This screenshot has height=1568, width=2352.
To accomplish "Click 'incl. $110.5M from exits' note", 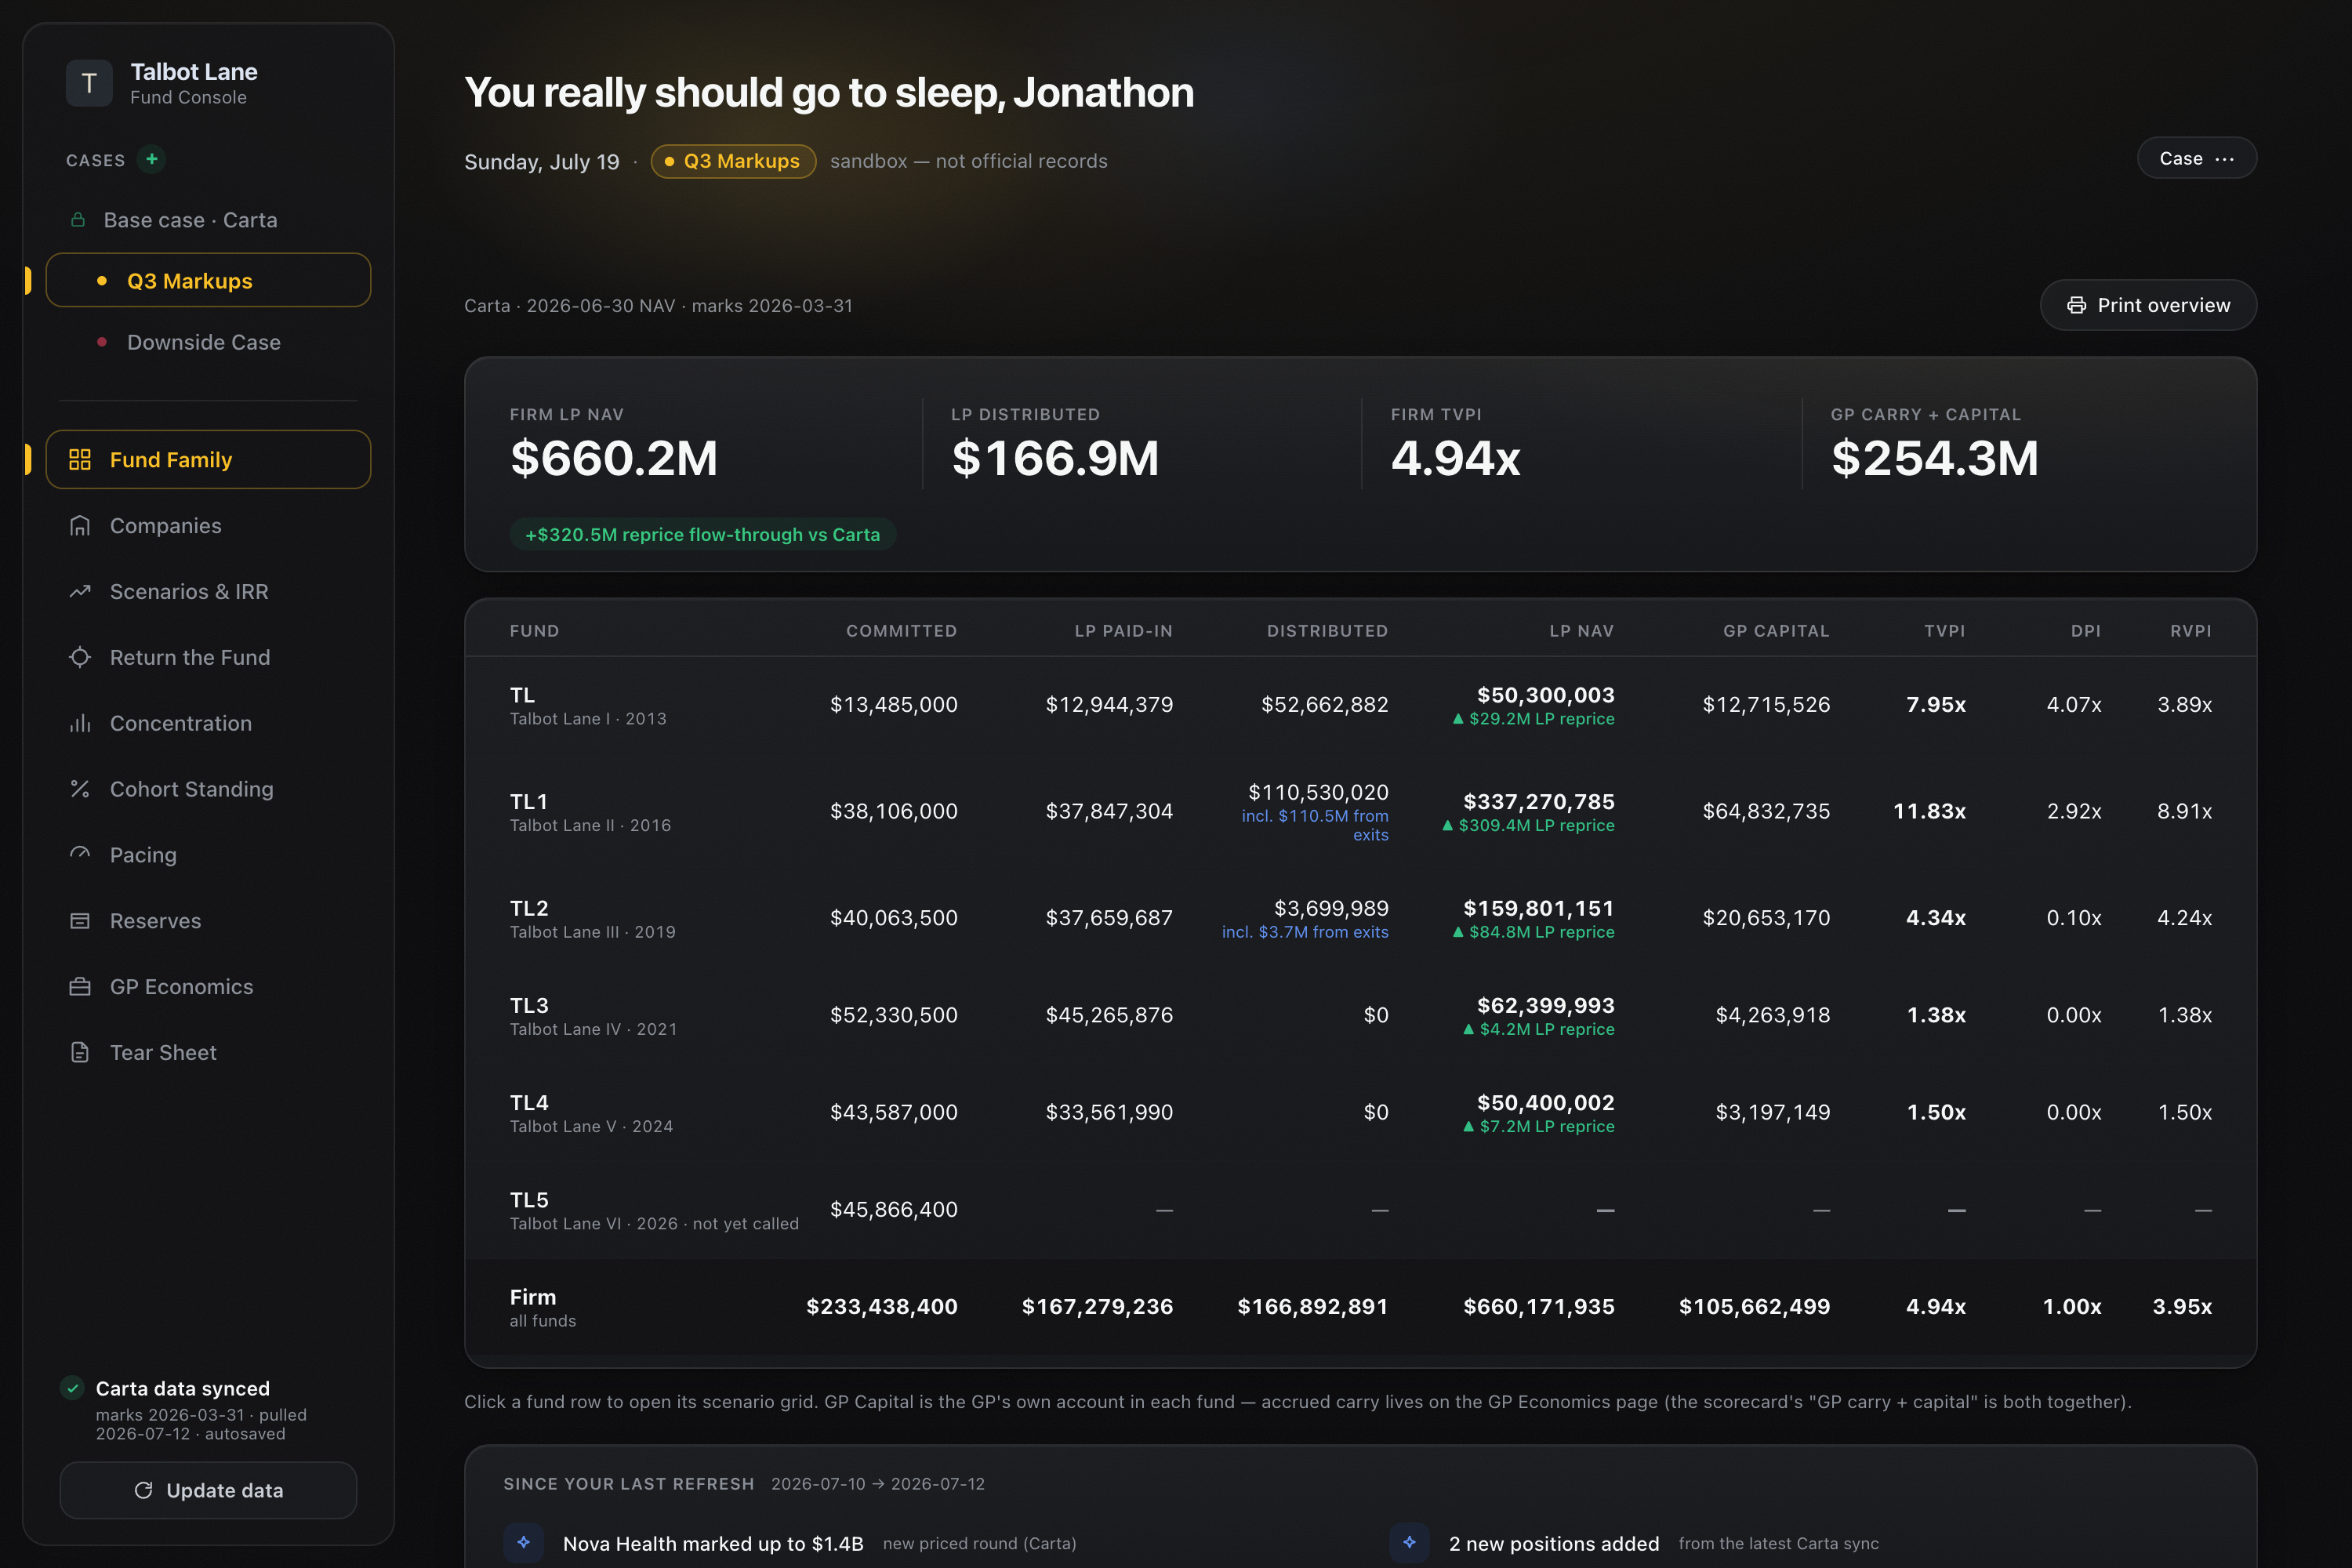I will tap(1315, 825).
